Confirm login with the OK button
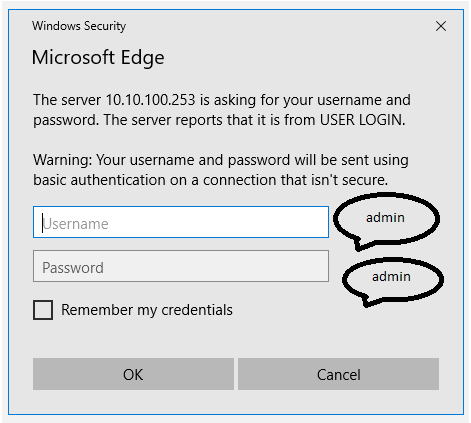This screenshot has height=423, width=471. (133, 374)
